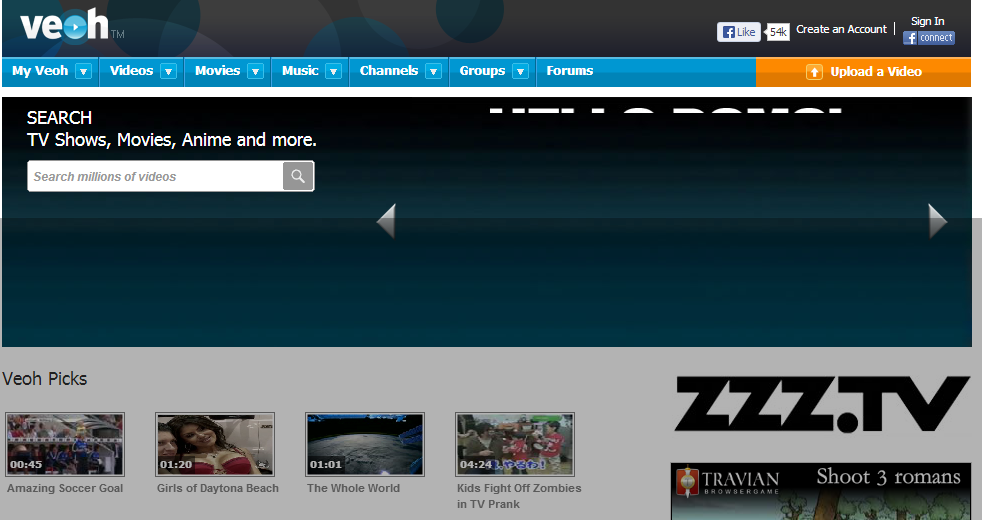982x520 pixels.
Task: Open the My Veoh menu
Action: point(40,71)
